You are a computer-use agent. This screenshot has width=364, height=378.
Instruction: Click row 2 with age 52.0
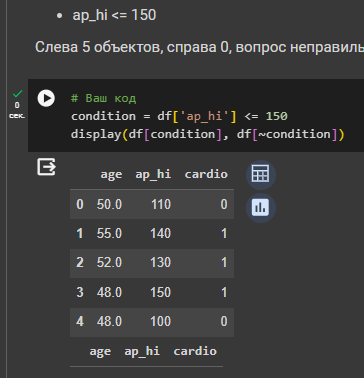tap(152, 263)
